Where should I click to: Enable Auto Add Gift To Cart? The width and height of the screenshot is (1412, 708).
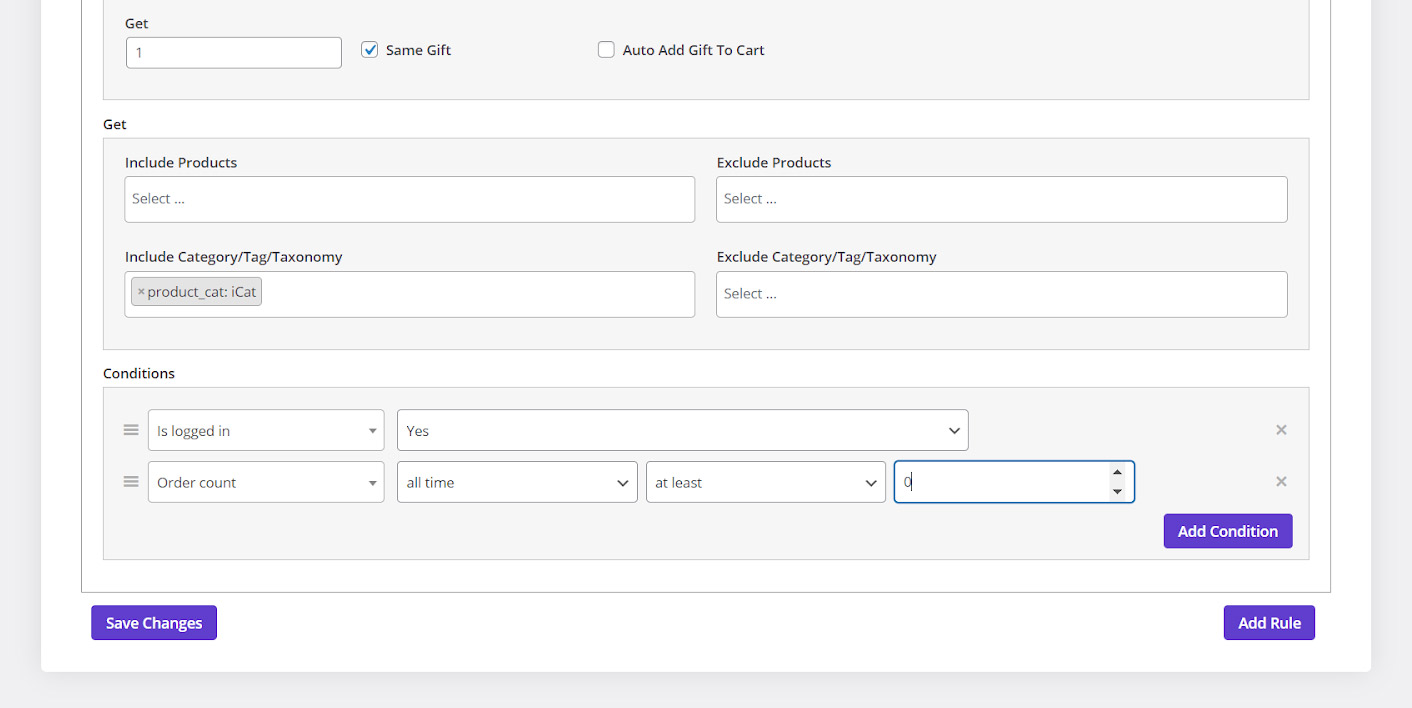606,50
